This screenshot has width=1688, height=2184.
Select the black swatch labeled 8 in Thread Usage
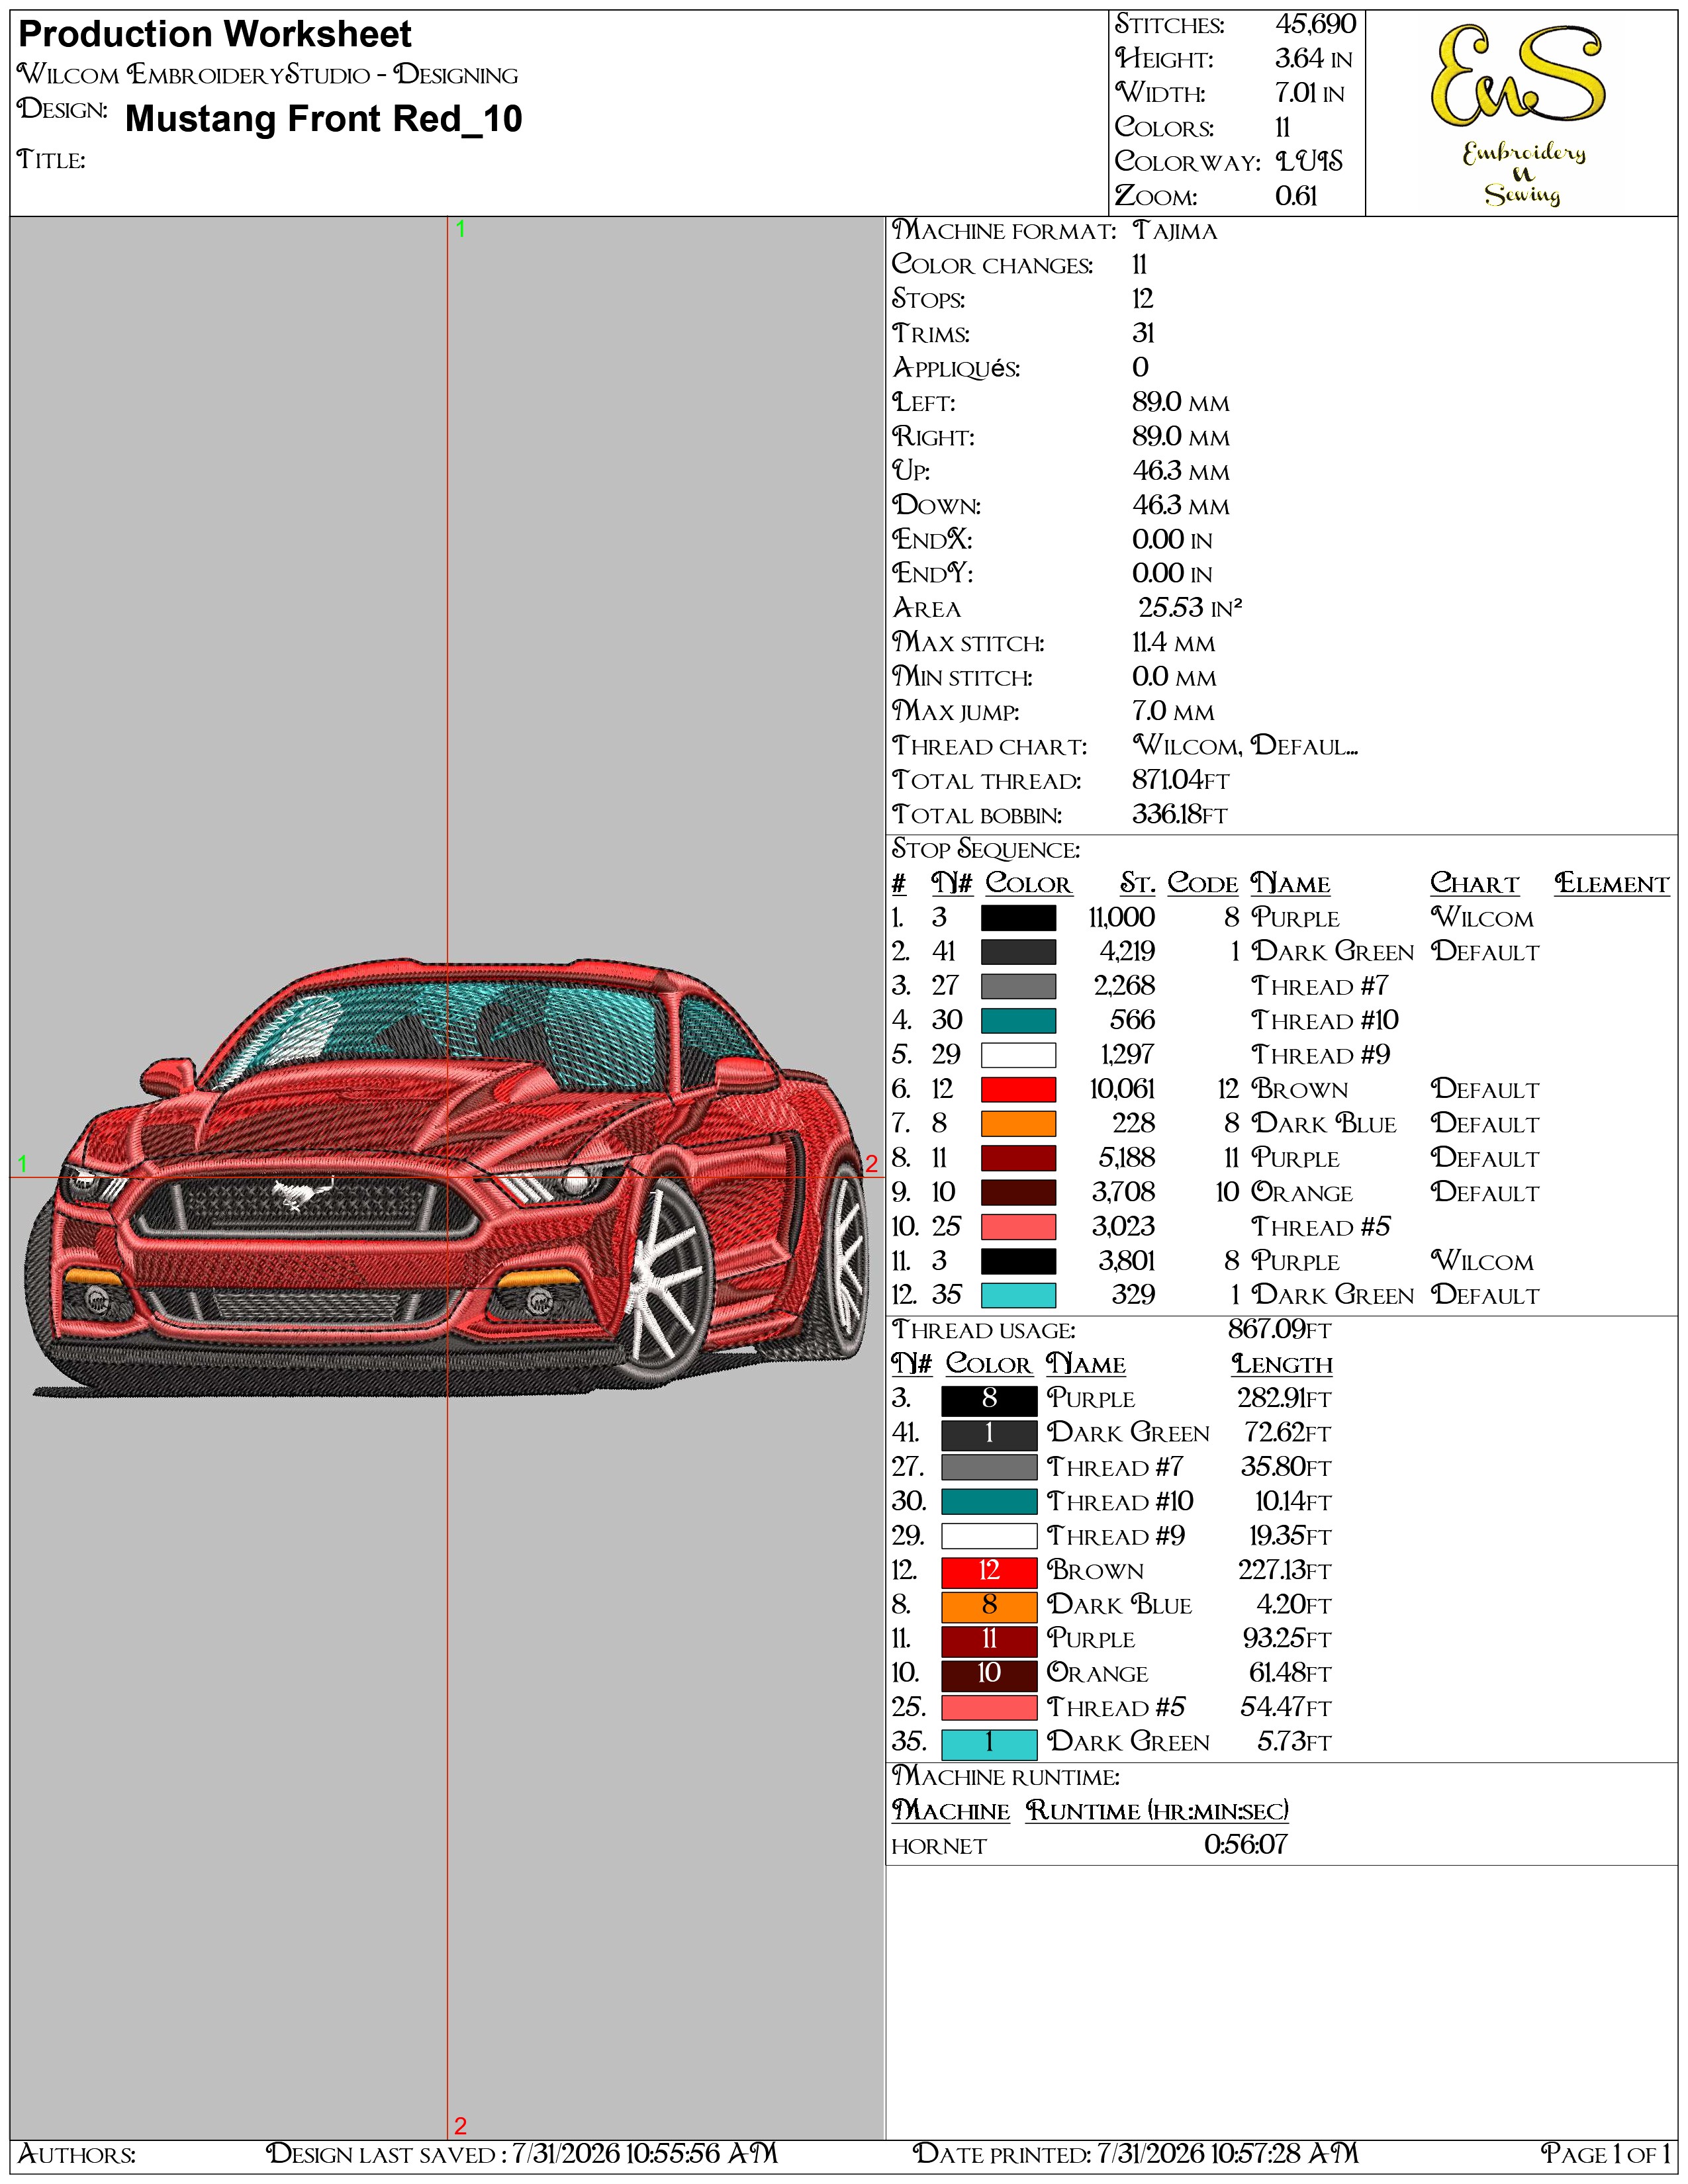click(x=989, y=1400)
